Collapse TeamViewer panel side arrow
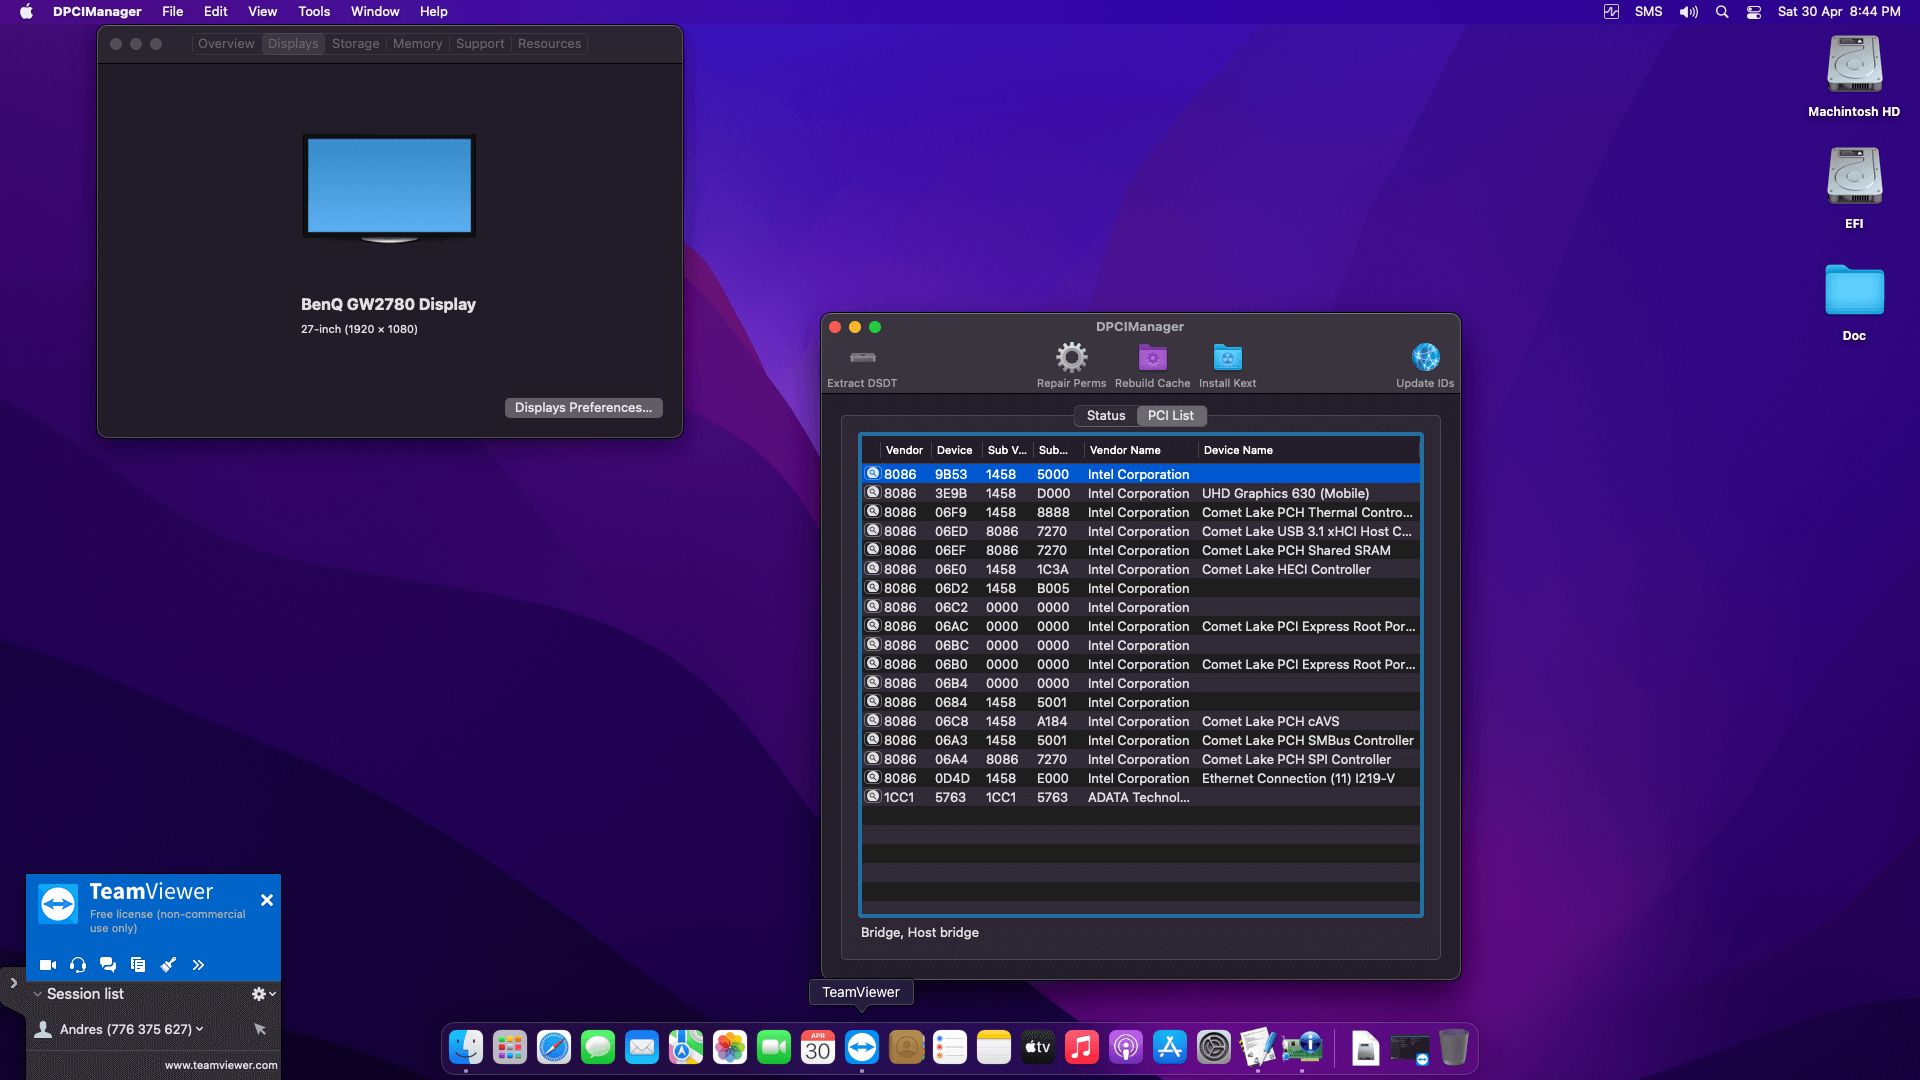1920x1080 pixels. (13, 983)
